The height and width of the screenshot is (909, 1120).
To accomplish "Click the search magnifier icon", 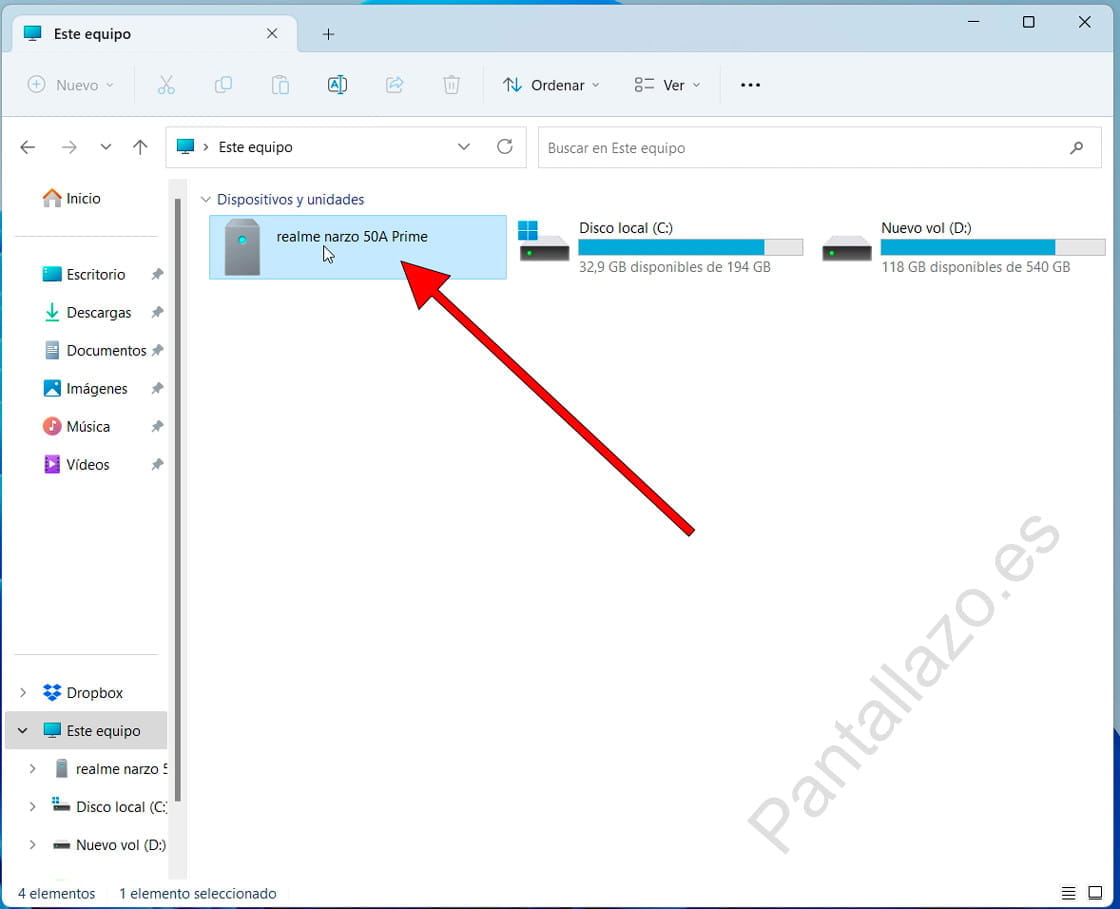I will click(x=1076, y=148).
